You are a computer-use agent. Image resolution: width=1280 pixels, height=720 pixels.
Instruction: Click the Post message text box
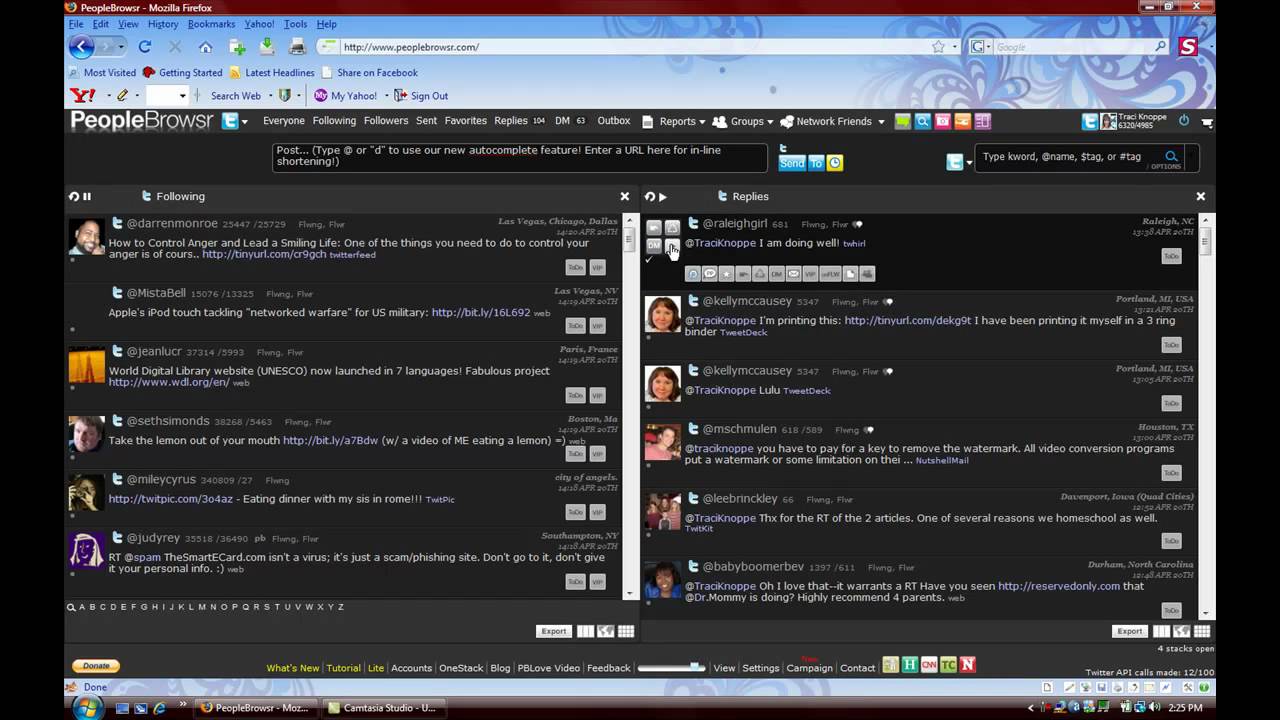(x=520, y=157)
